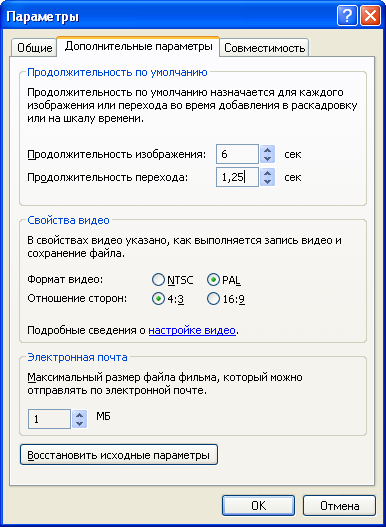This screenshot has height=527, width=386.
Task: Decrease Продолжительность изображения with down arrow
Action: [267, 159]
